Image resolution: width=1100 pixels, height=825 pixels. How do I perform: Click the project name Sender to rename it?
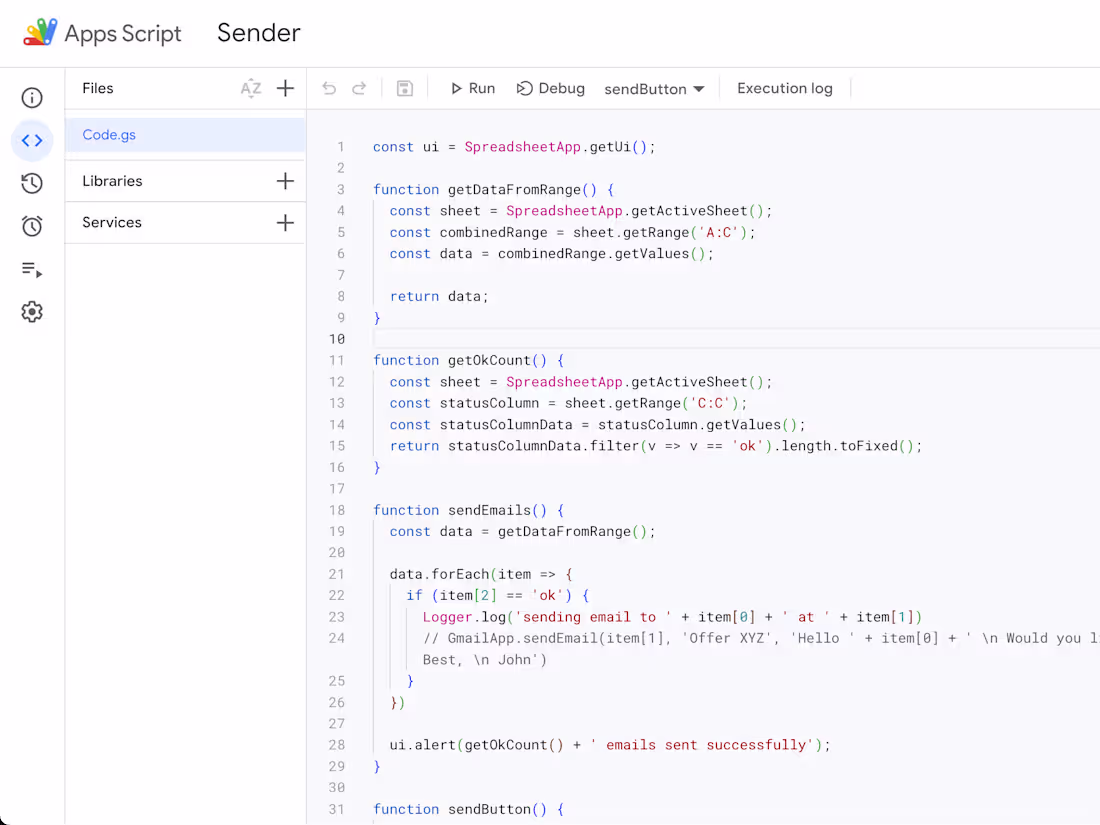click(258, 33)
